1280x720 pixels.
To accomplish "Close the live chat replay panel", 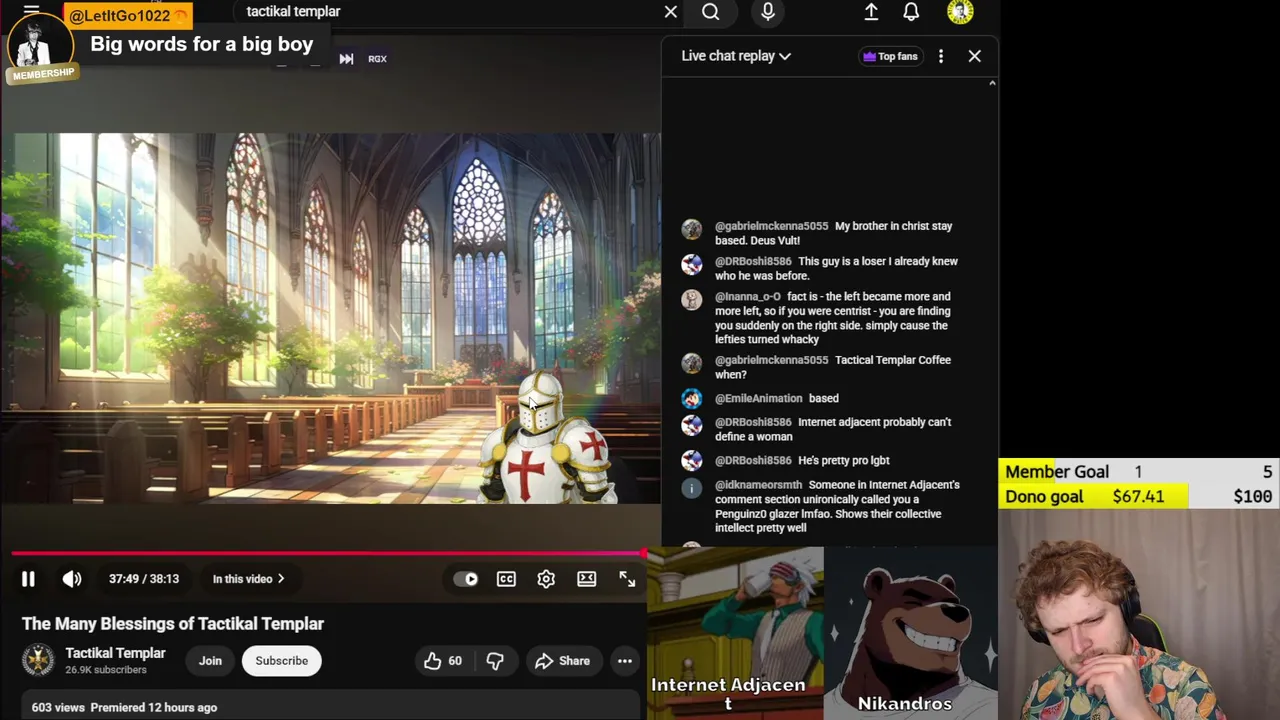I will 975,57.
